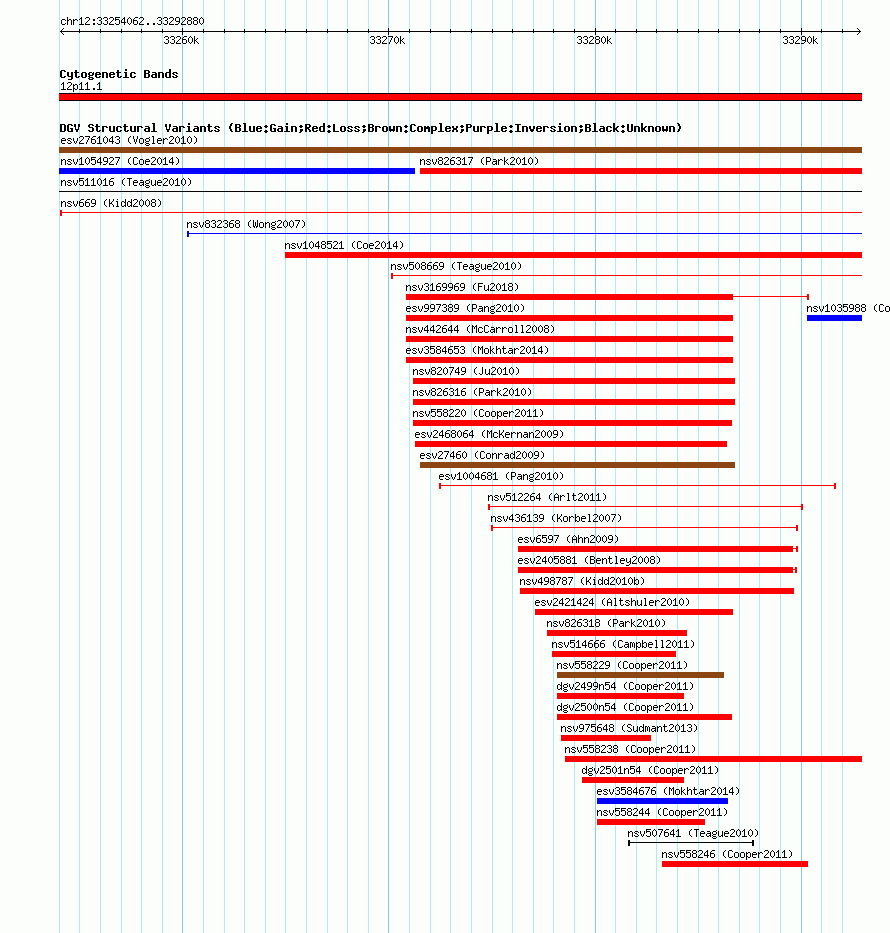Click the blue esv3584676 gain bar

662,801
